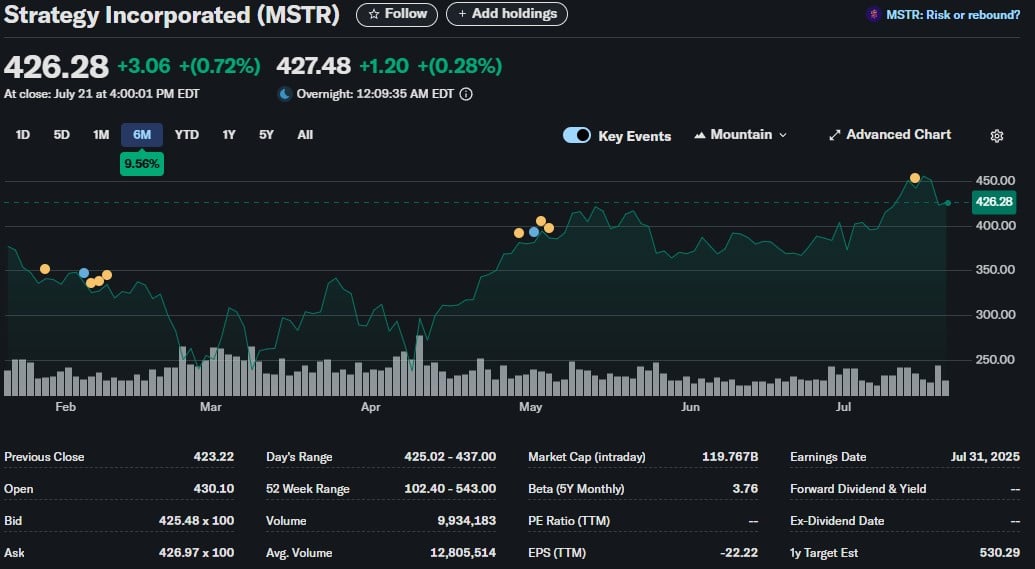Click the Apr label on the chart axis

coord(370,407)
